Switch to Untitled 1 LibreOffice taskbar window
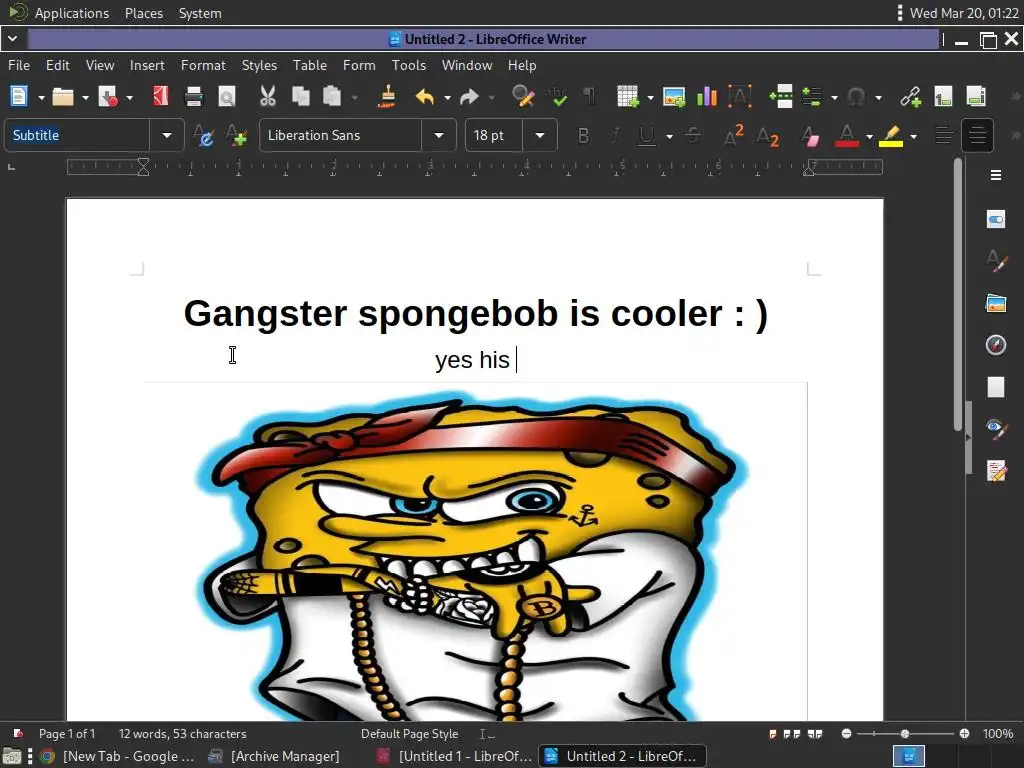1024x768 pixels. click(456, 756)
